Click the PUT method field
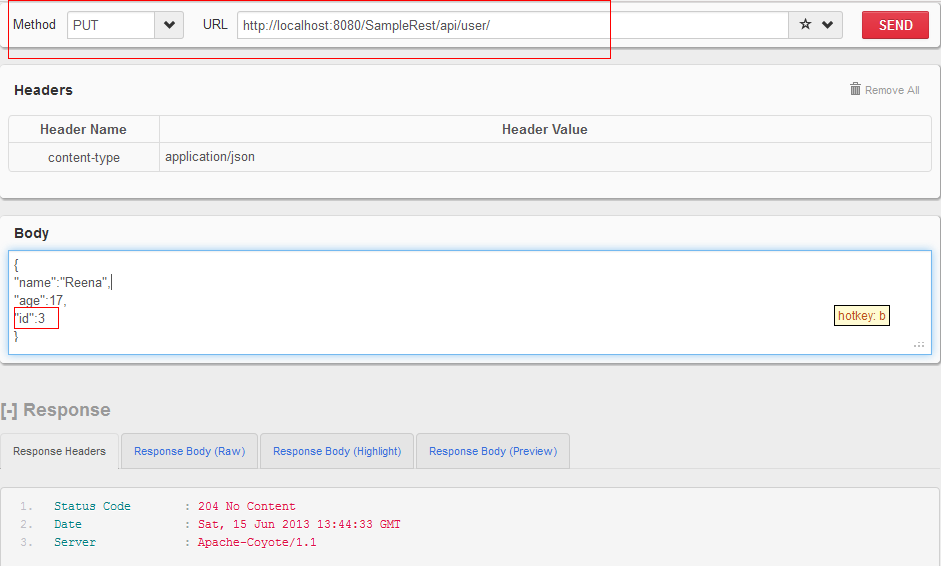Screen dimensions: 941x567 pos(111,25)
